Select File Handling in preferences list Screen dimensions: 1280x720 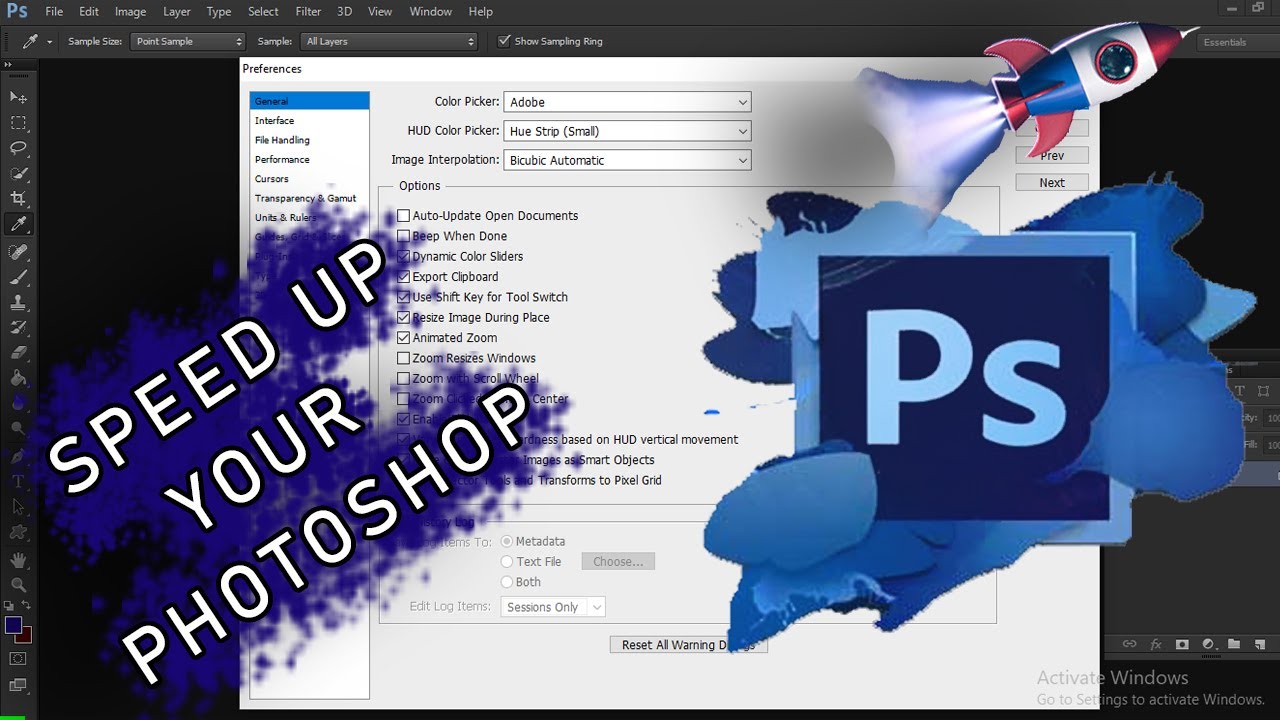click(x=282, y=140)
